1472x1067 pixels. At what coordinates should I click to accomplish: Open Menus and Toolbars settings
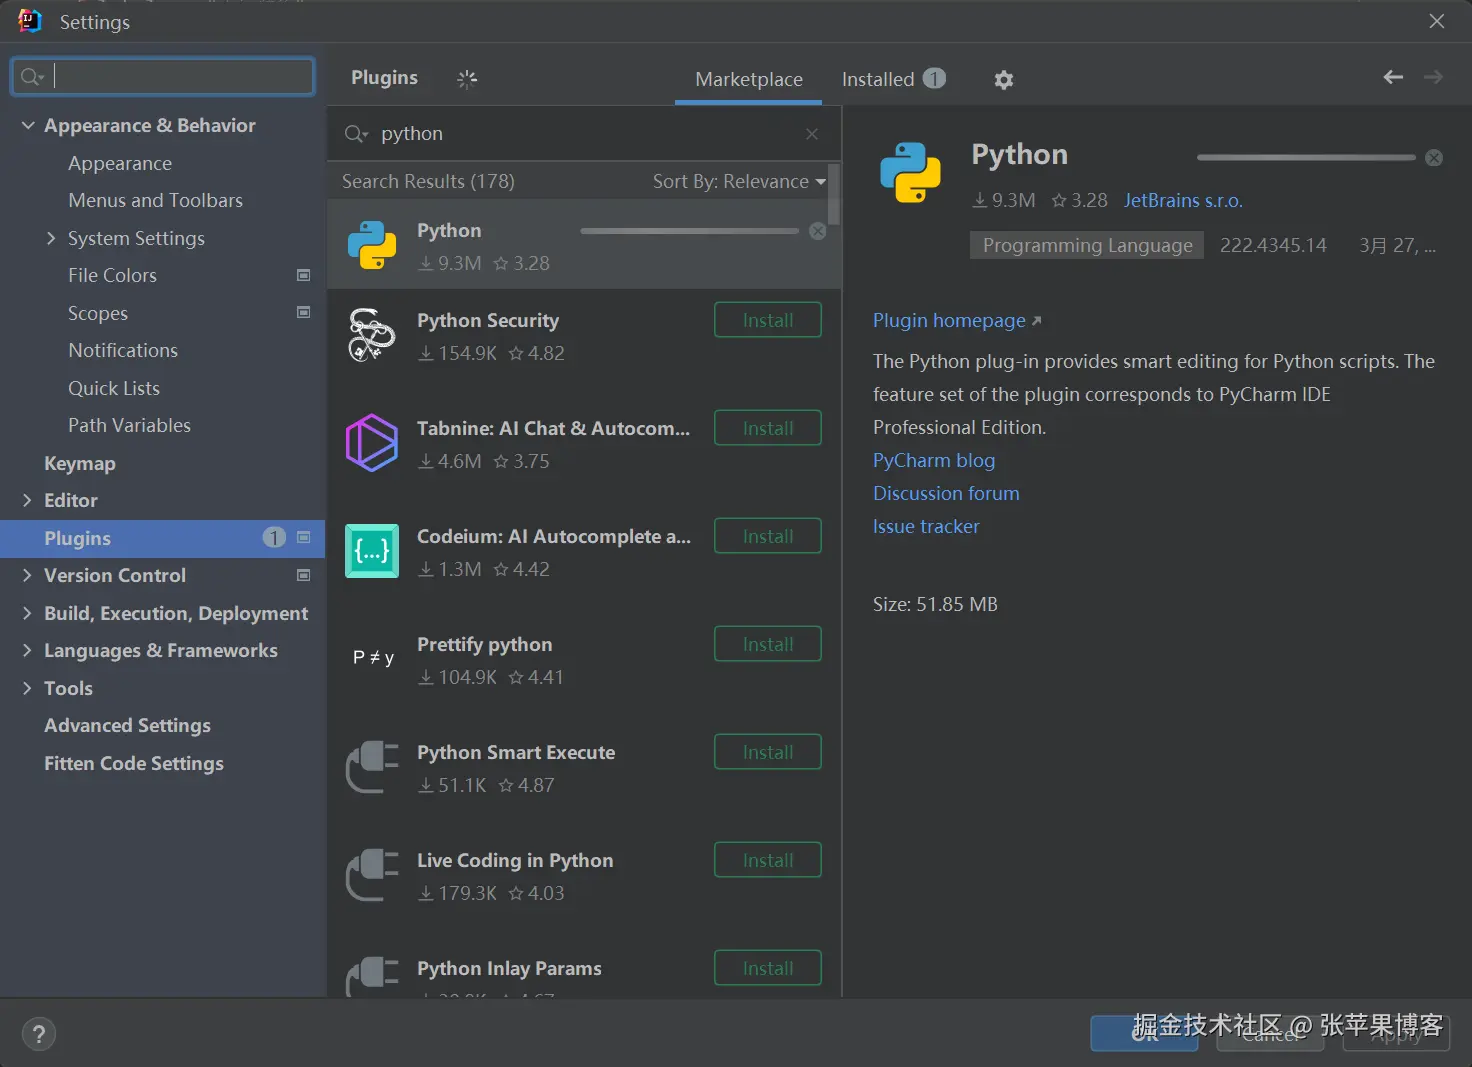pyautogui.click(x=156, y=200)
